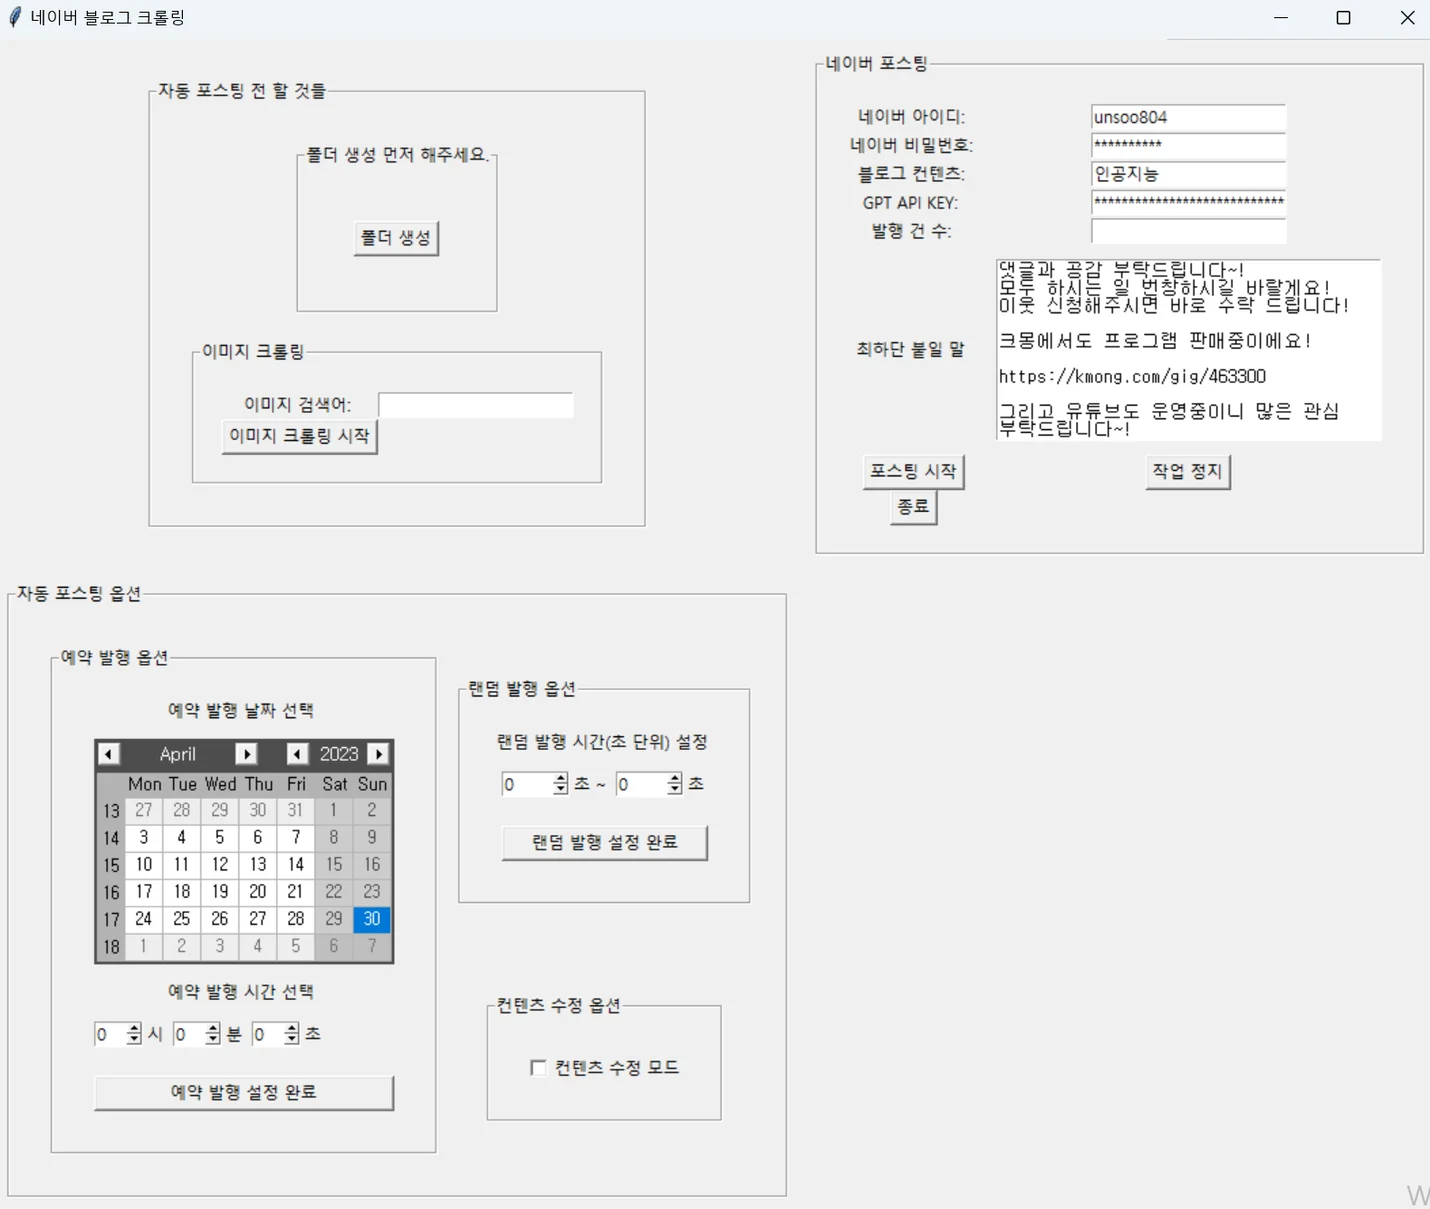
Task: Select April 30 highlighted in calendar
Action: pos(372,918)
